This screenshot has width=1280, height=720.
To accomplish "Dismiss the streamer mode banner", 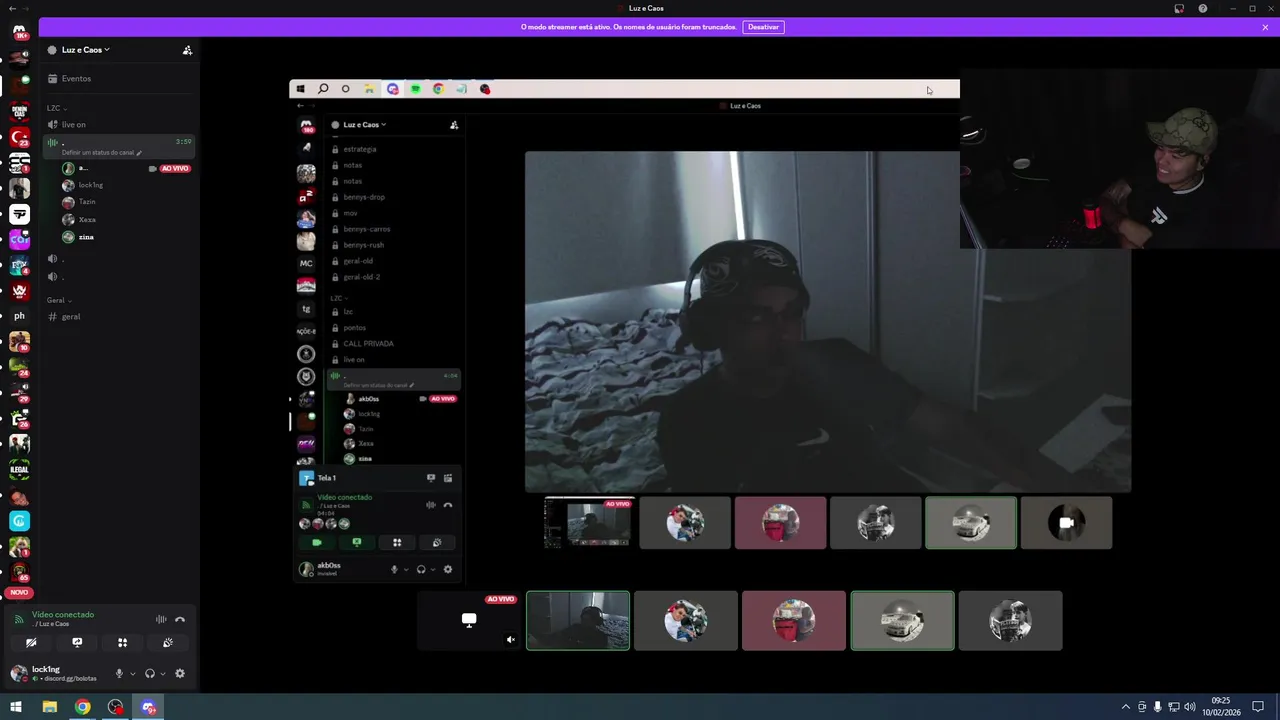I will [x=1265, y=27].
